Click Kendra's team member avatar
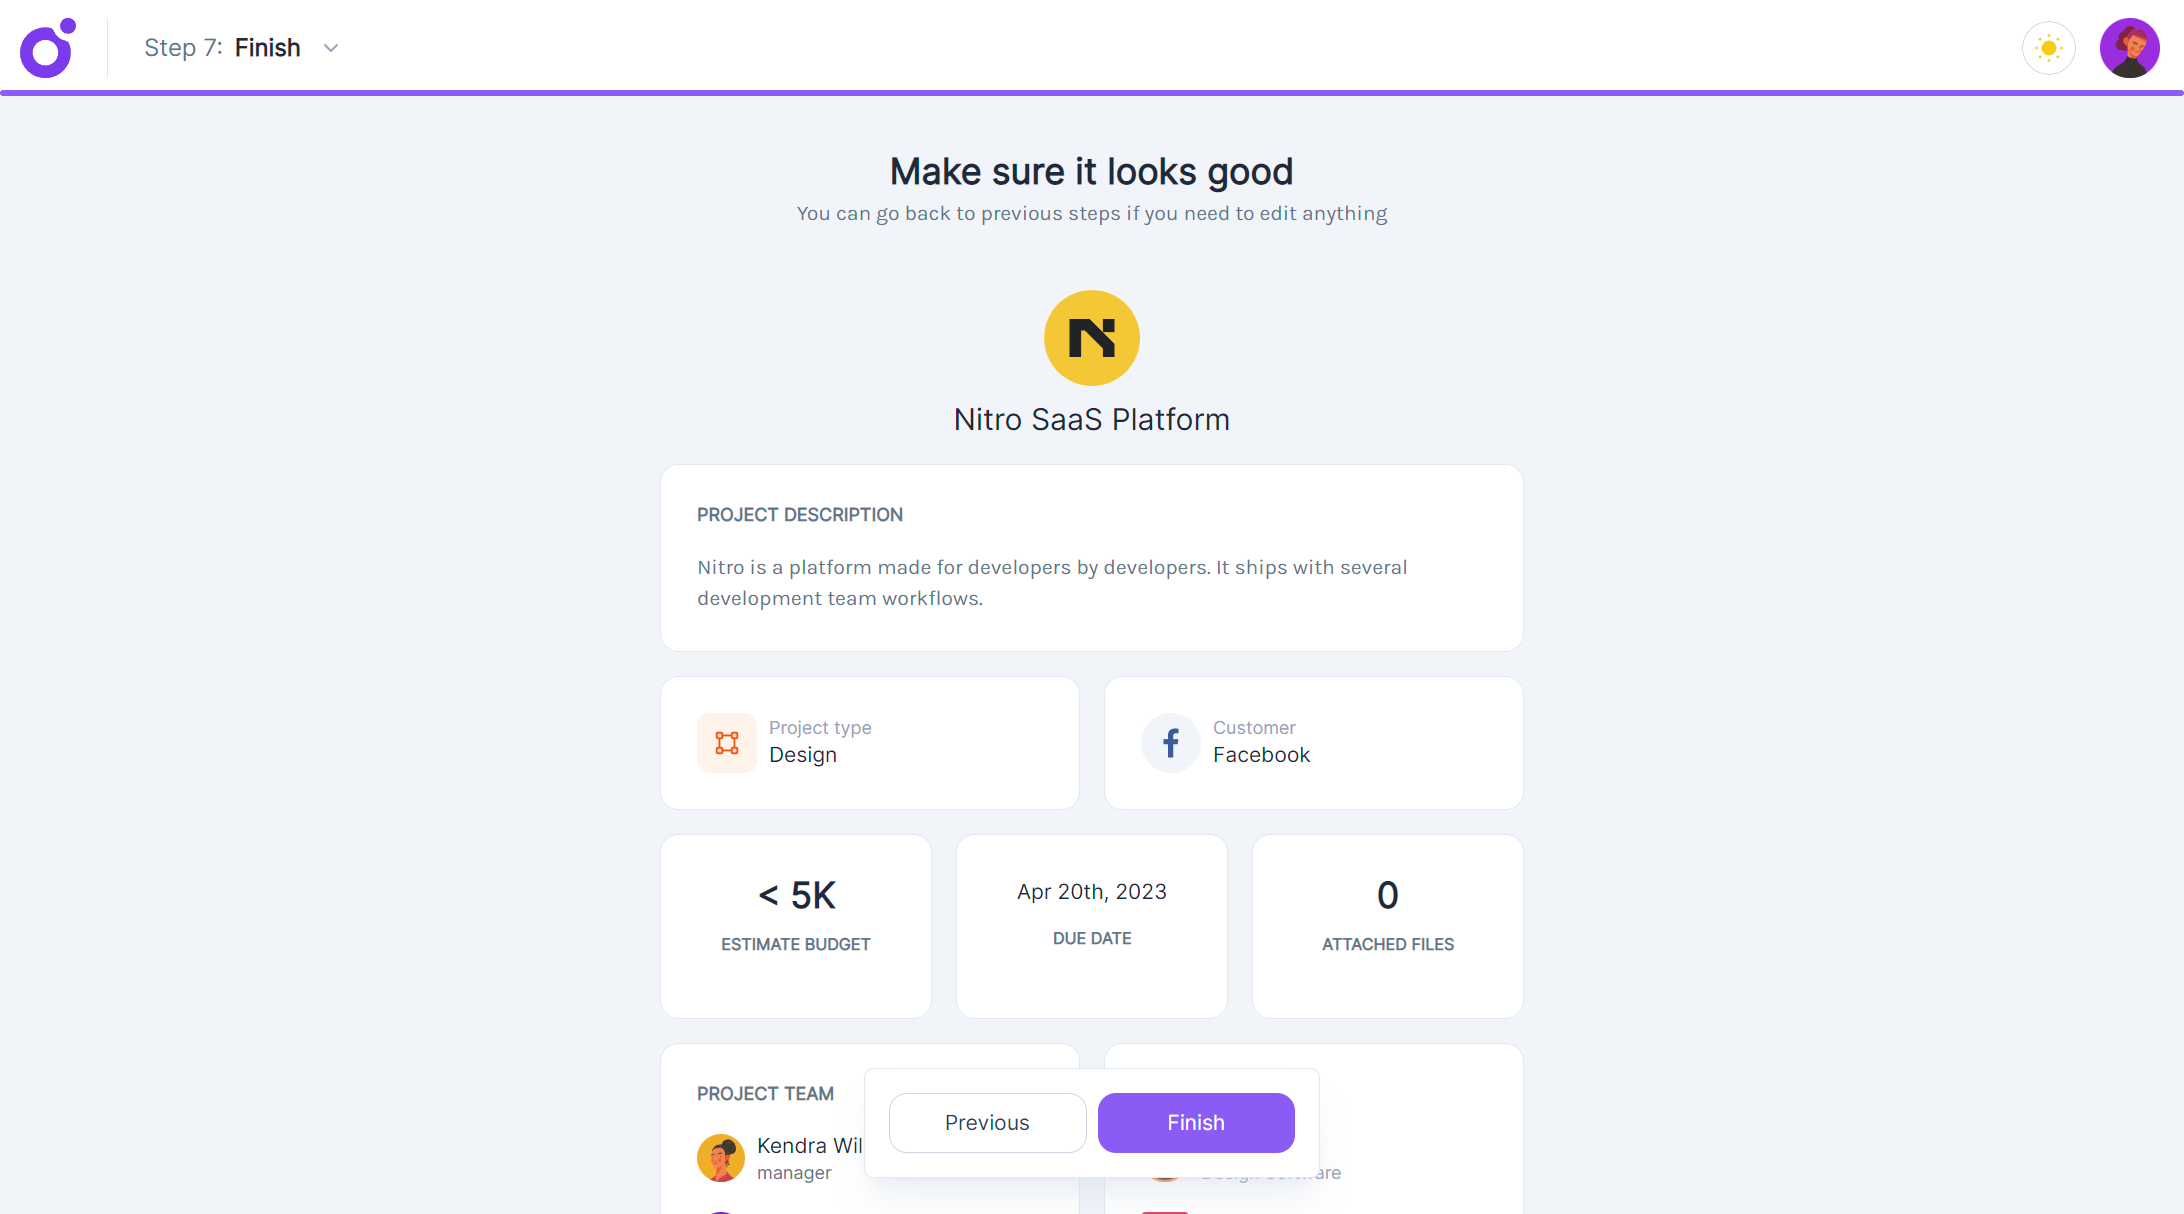The height and width of the screenshot is (1214, 2184). (x=720, y=1158)
